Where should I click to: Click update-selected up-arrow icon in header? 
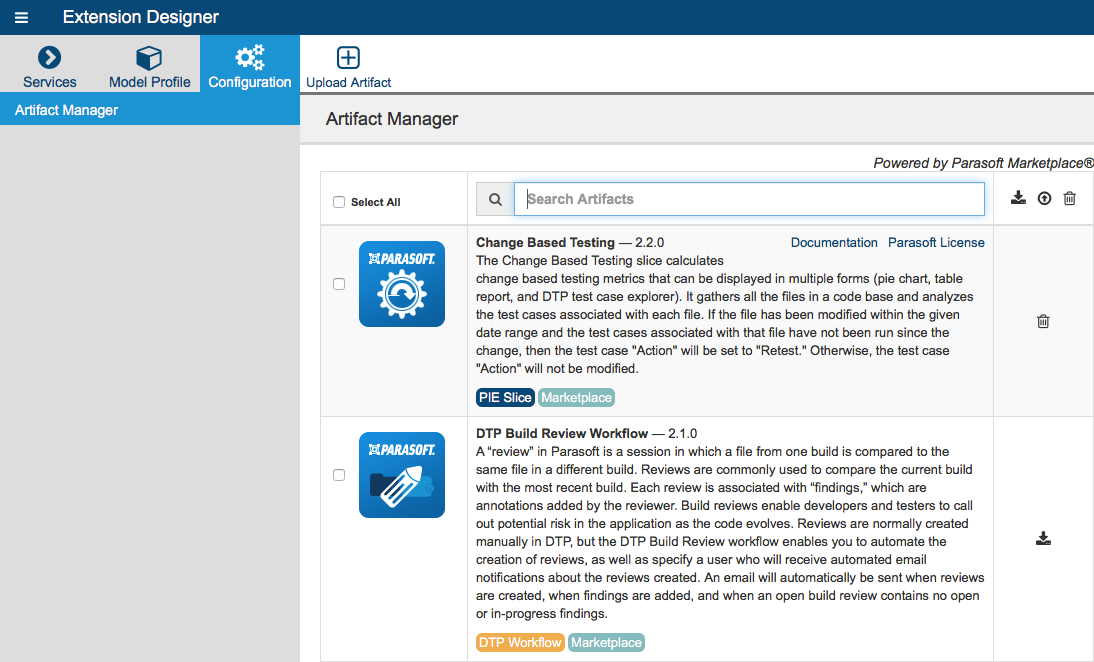click(1044, 199)
